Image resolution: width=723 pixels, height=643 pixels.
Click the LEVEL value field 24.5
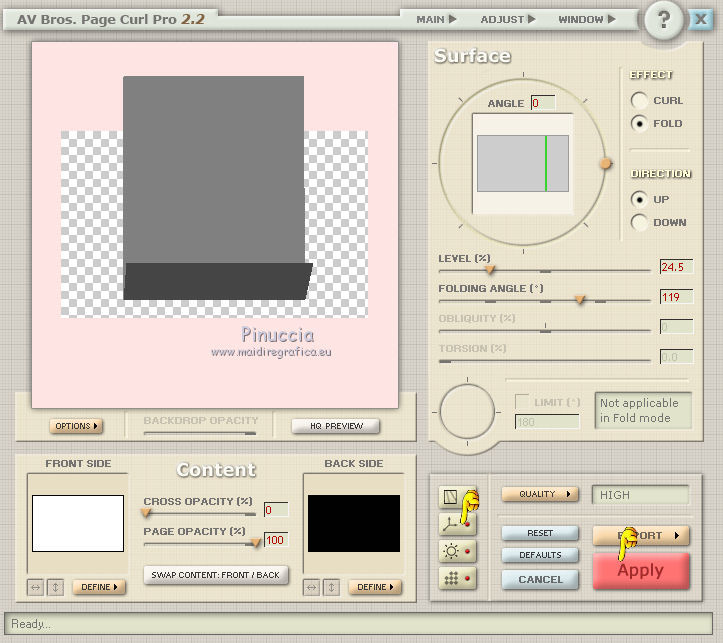tap(676, 267)
